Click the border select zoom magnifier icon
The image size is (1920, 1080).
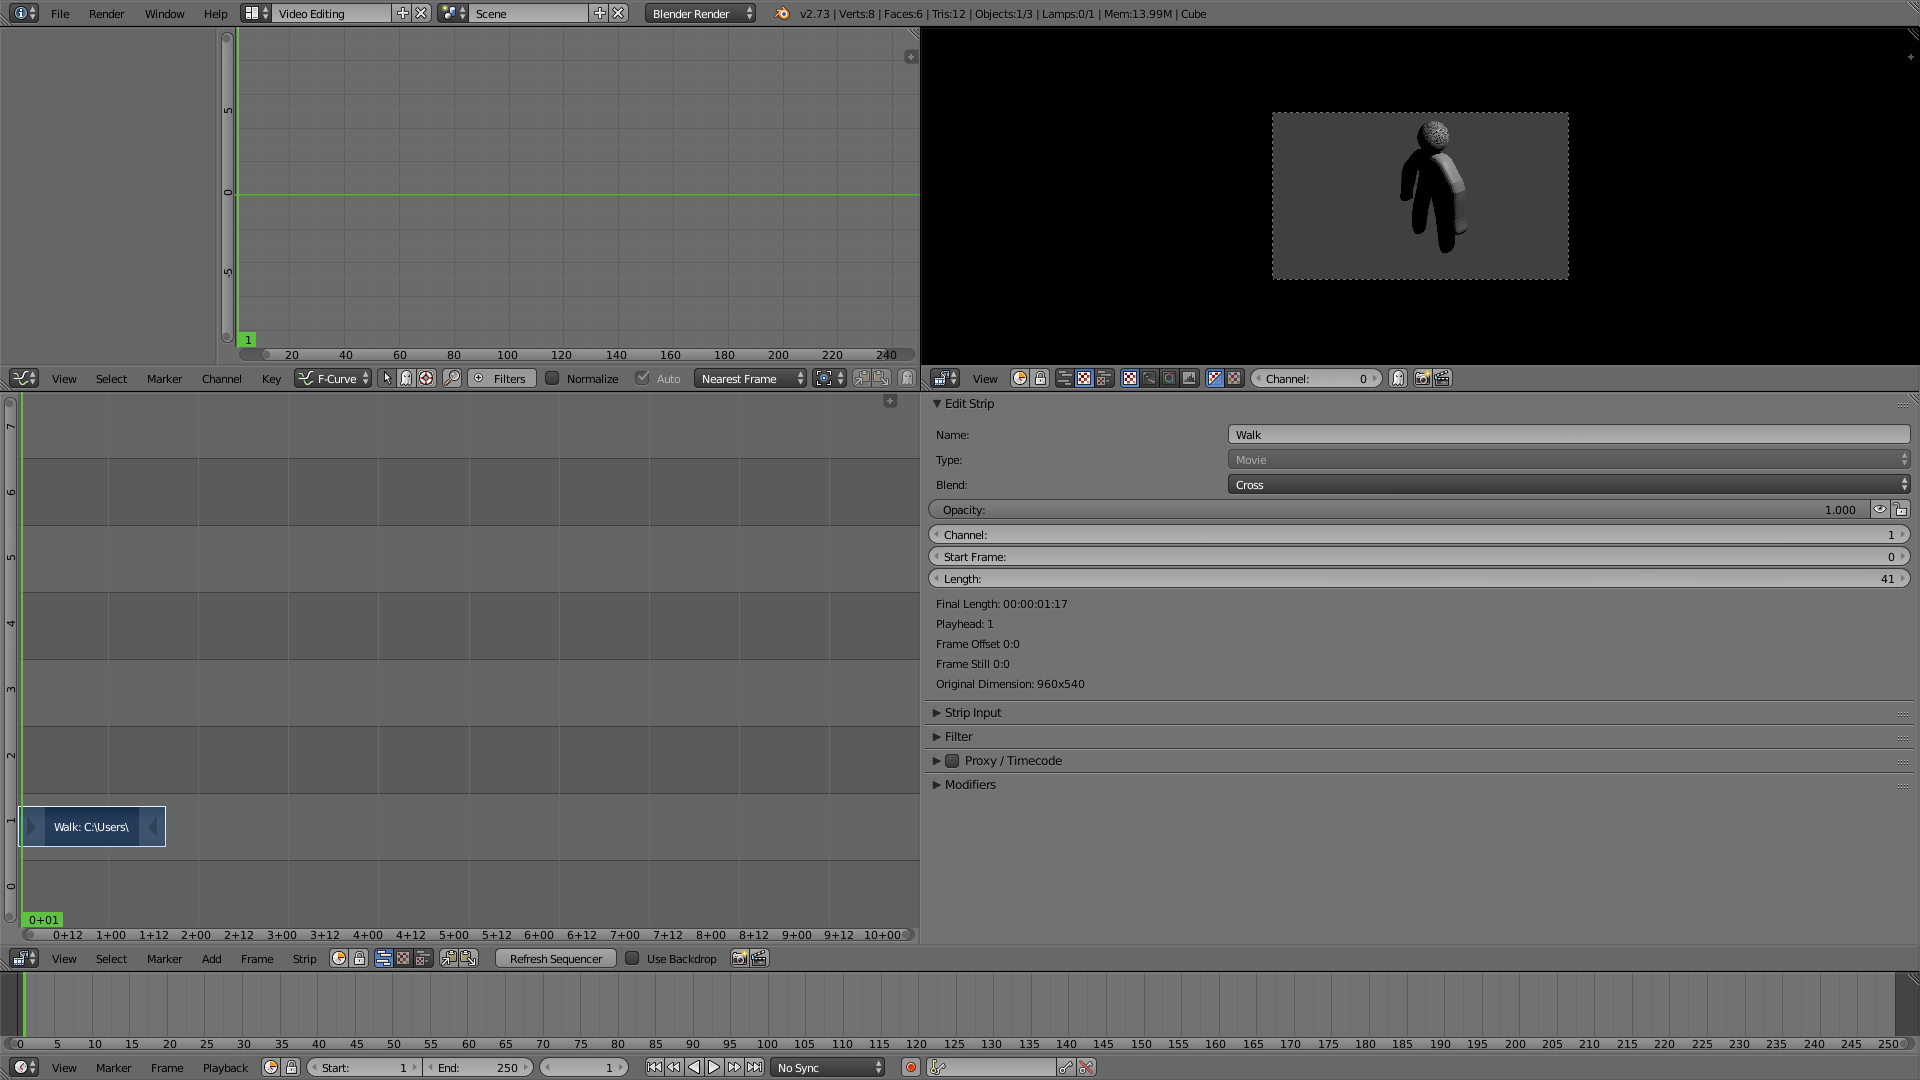coord(452,378)
